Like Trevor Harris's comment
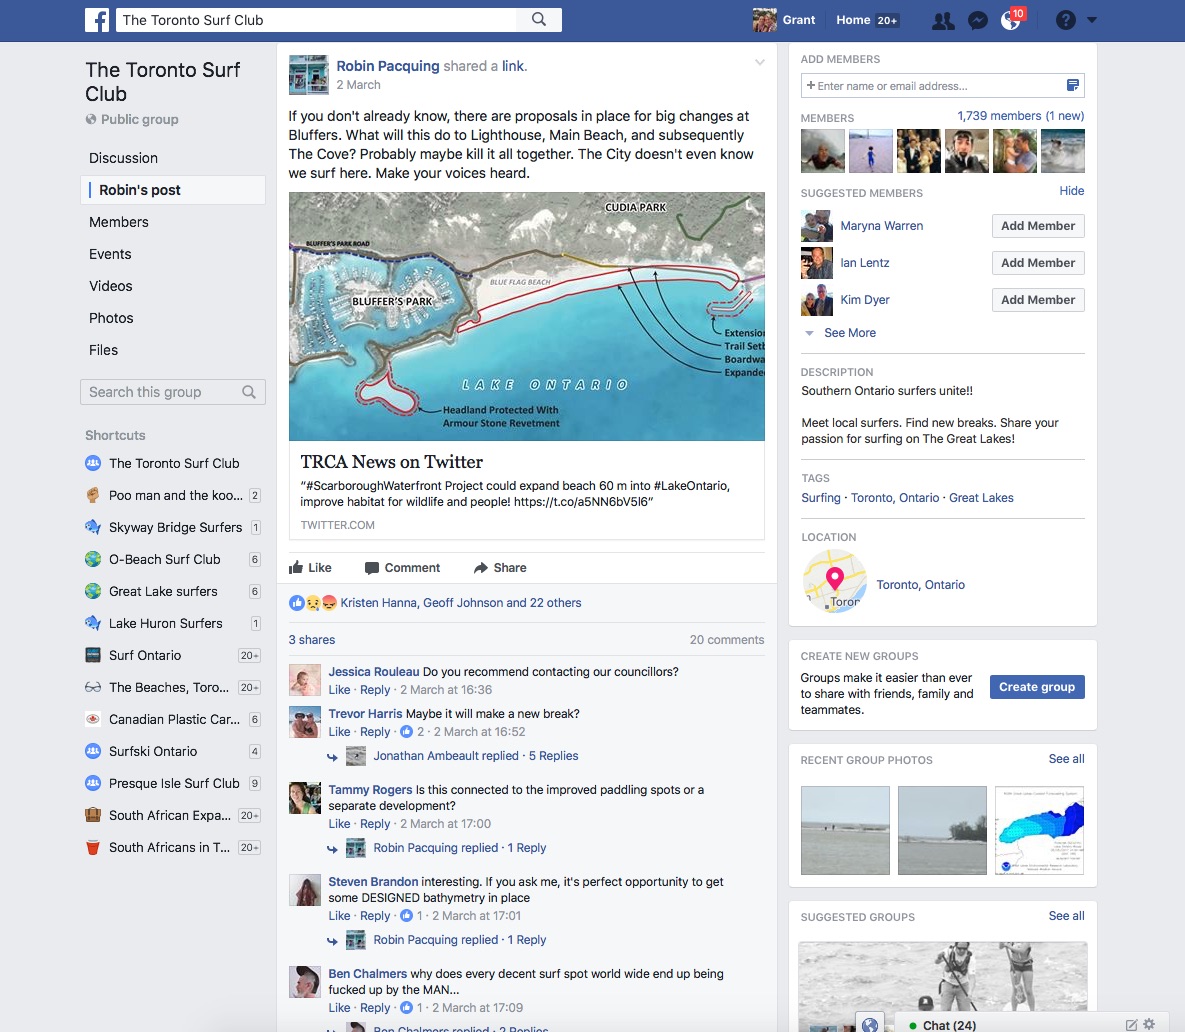Image resolution: width=1185 pixels, height=1032 pixels. coord(339,732)
